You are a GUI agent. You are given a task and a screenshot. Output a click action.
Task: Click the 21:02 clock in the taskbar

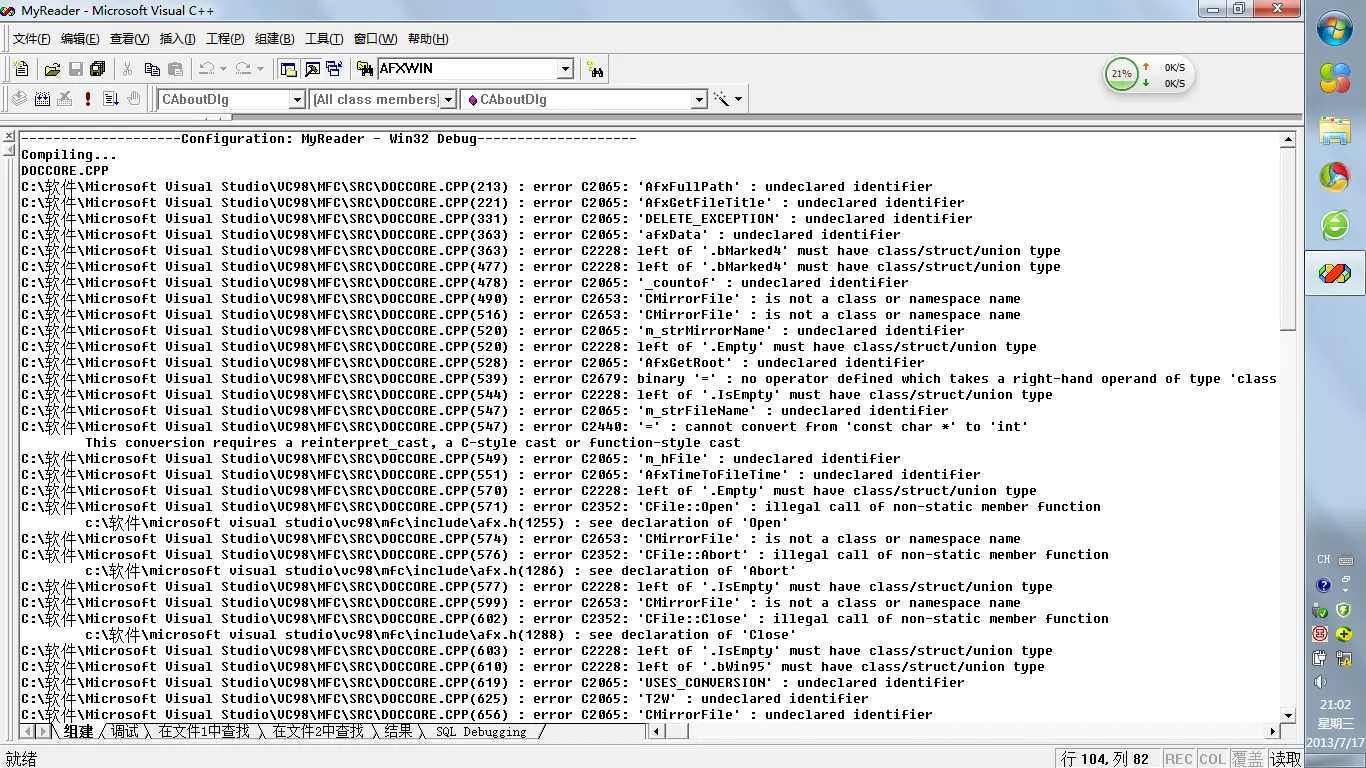tap(1335, 705)
